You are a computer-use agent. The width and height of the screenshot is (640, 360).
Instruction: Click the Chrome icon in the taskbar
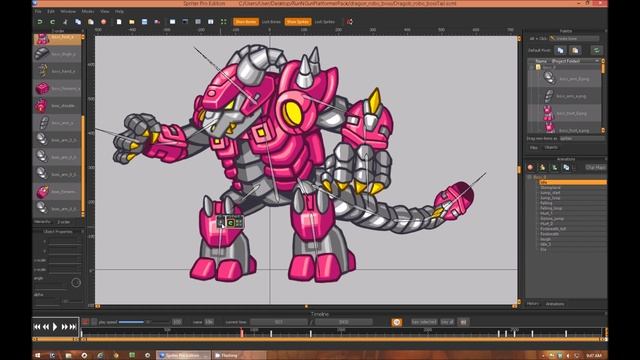tap(84, 356)
